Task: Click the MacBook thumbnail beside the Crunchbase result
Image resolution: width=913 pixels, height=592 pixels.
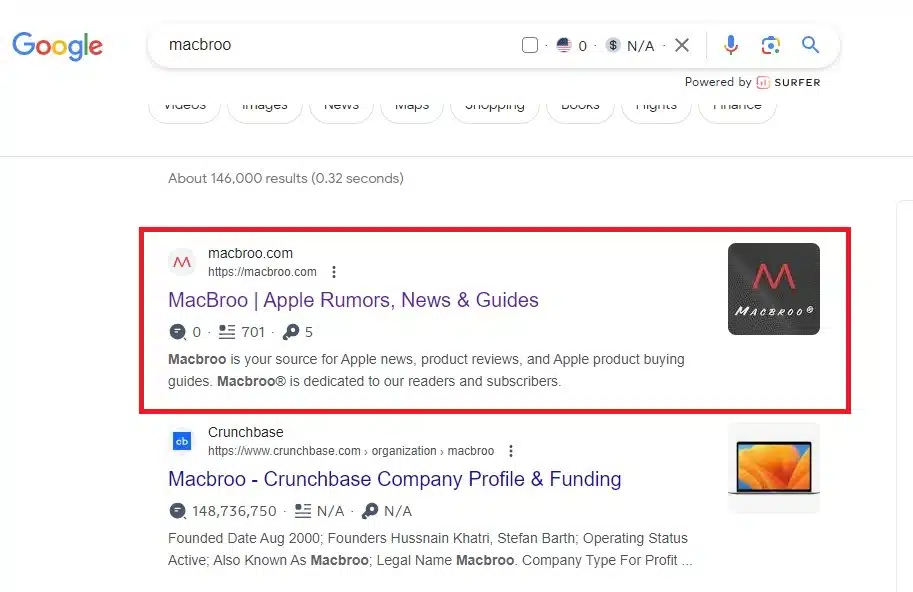Action: tap(774, 468)
